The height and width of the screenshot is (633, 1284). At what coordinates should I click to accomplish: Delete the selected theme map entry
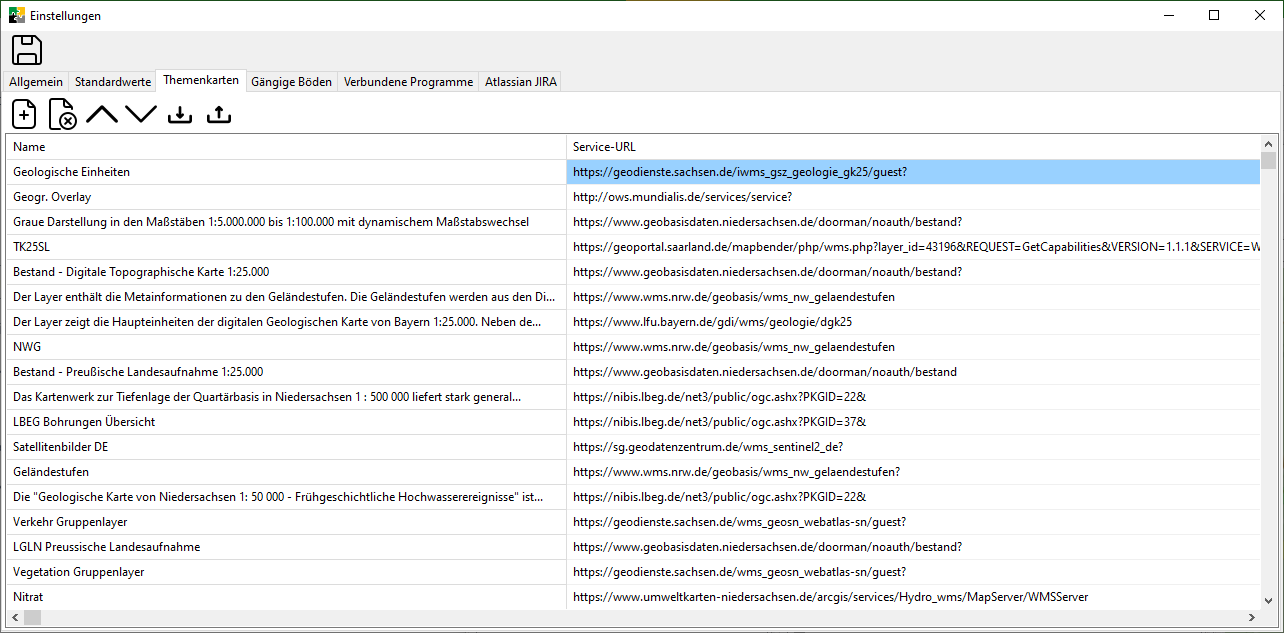tap(62, 114)
